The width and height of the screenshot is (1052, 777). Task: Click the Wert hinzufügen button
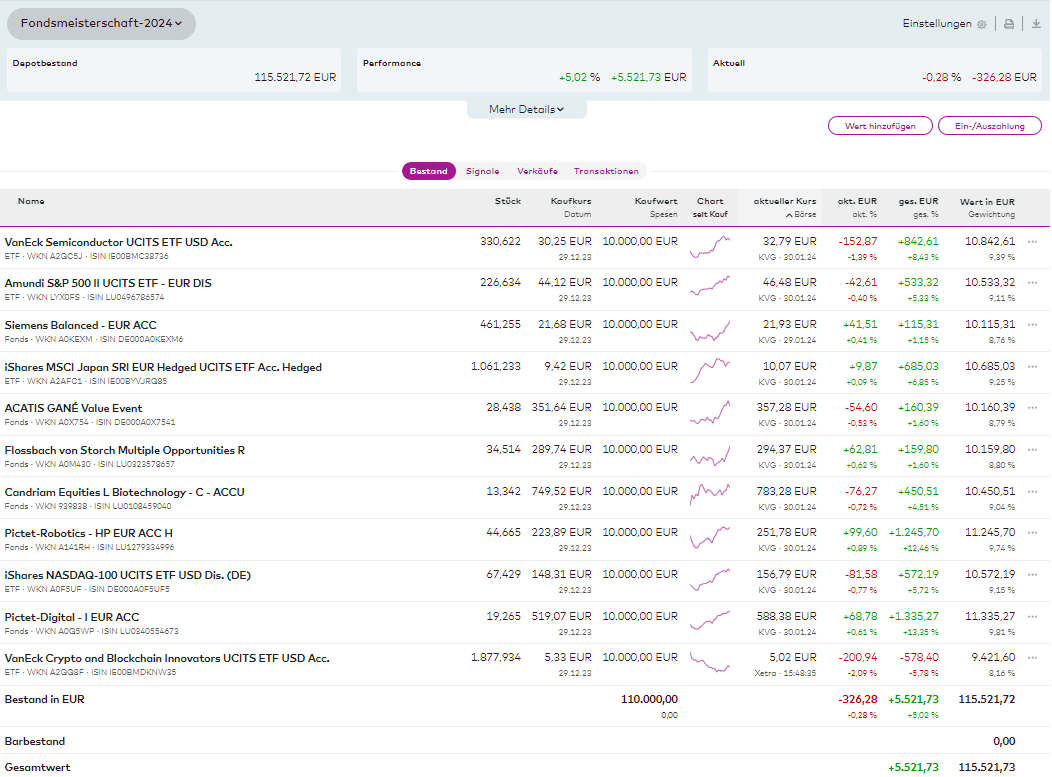pos(879,126)
